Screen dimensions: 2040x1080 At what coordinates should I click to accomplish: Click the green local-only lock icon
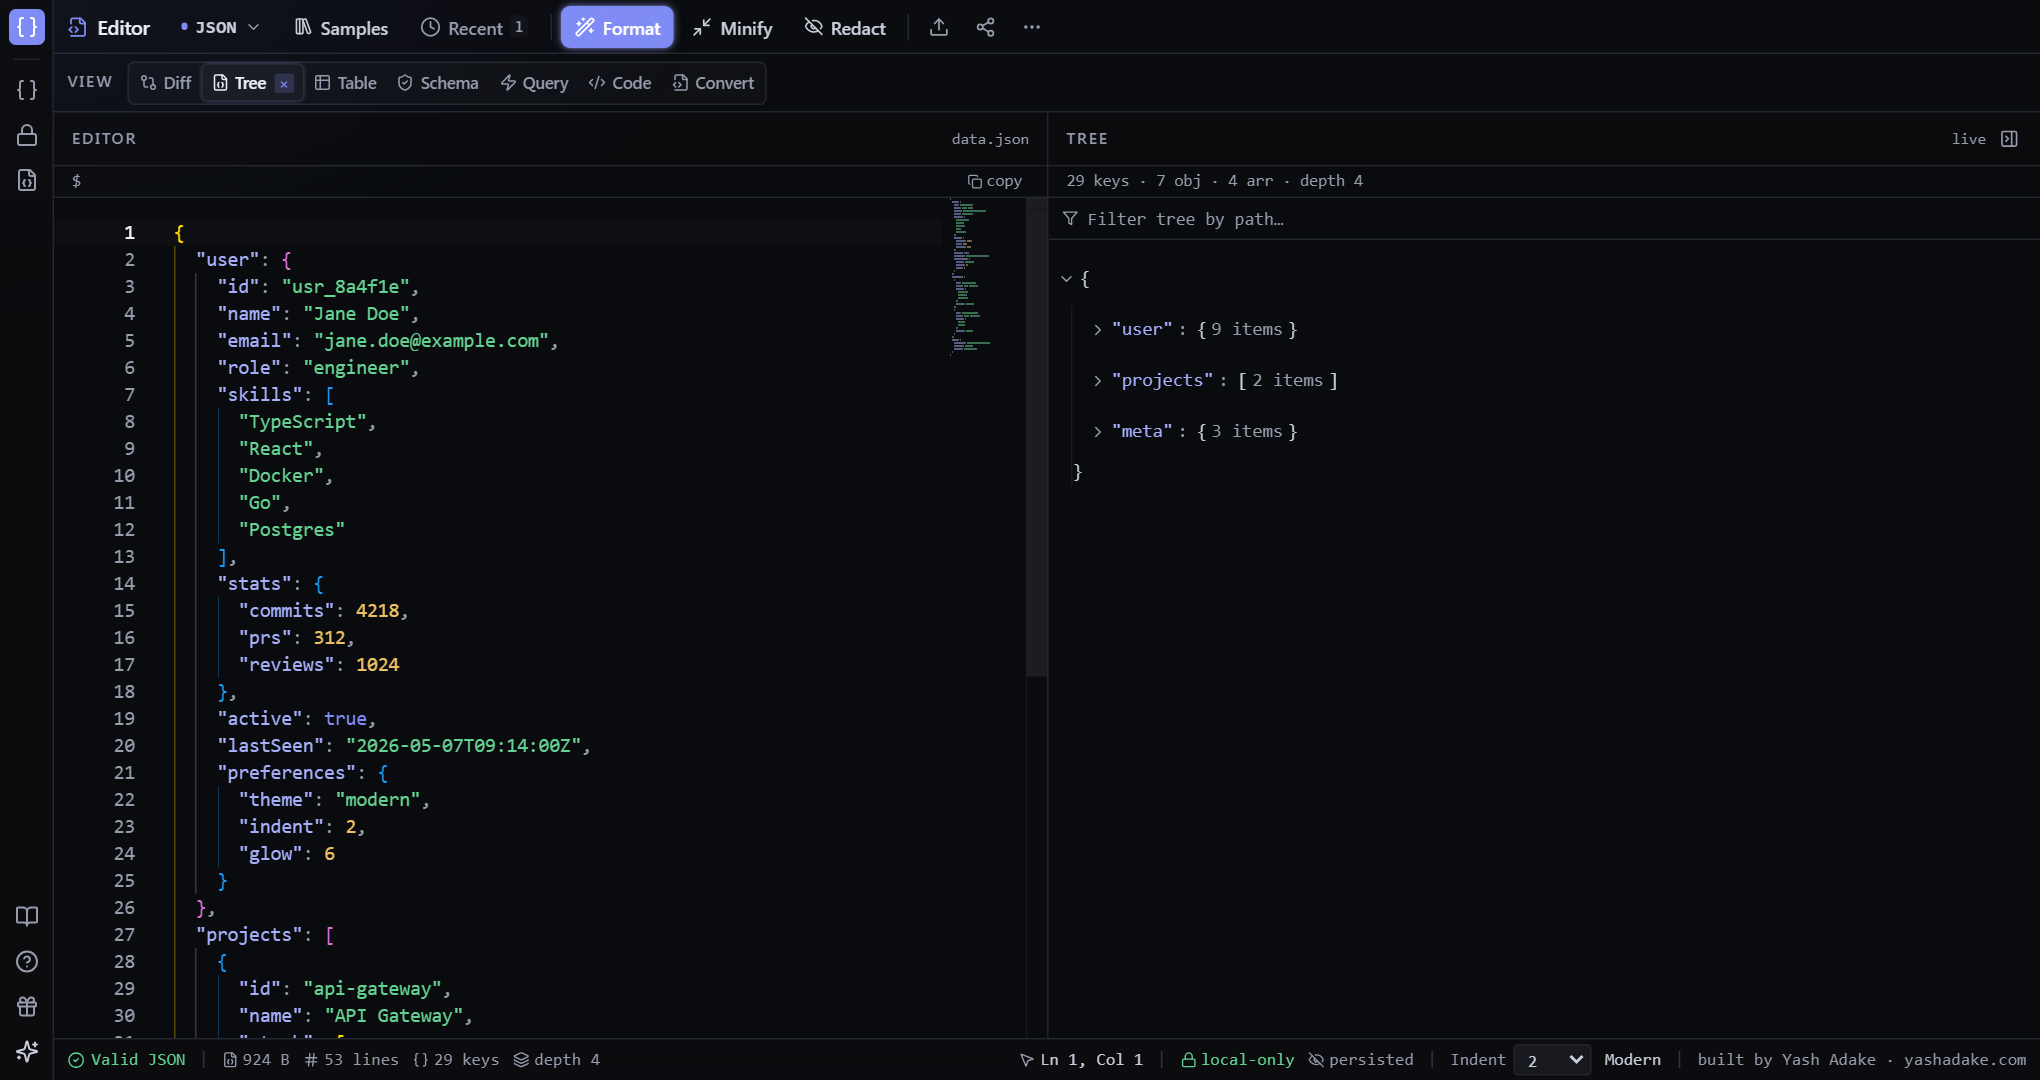click(x=1188, y=1060)
